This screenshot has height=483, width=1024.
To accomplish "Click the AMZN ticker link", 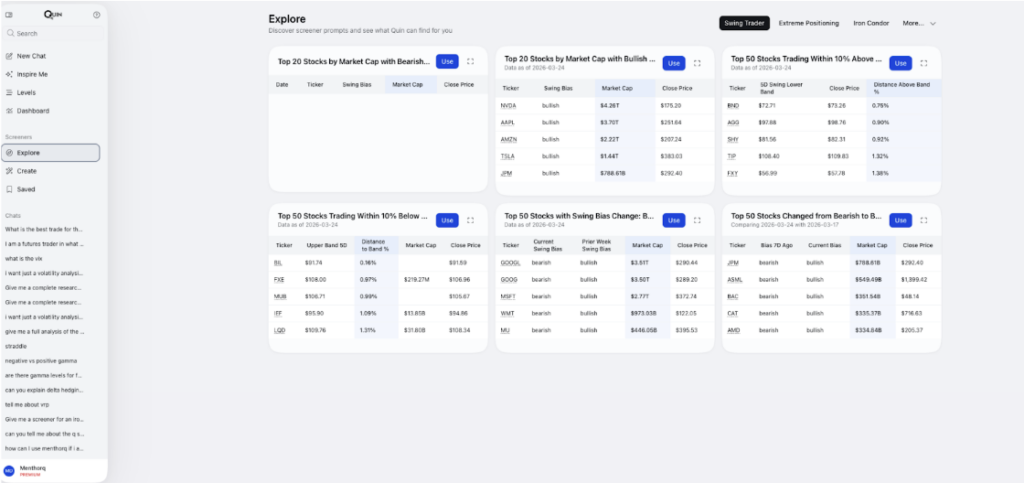I will point(509,140).
